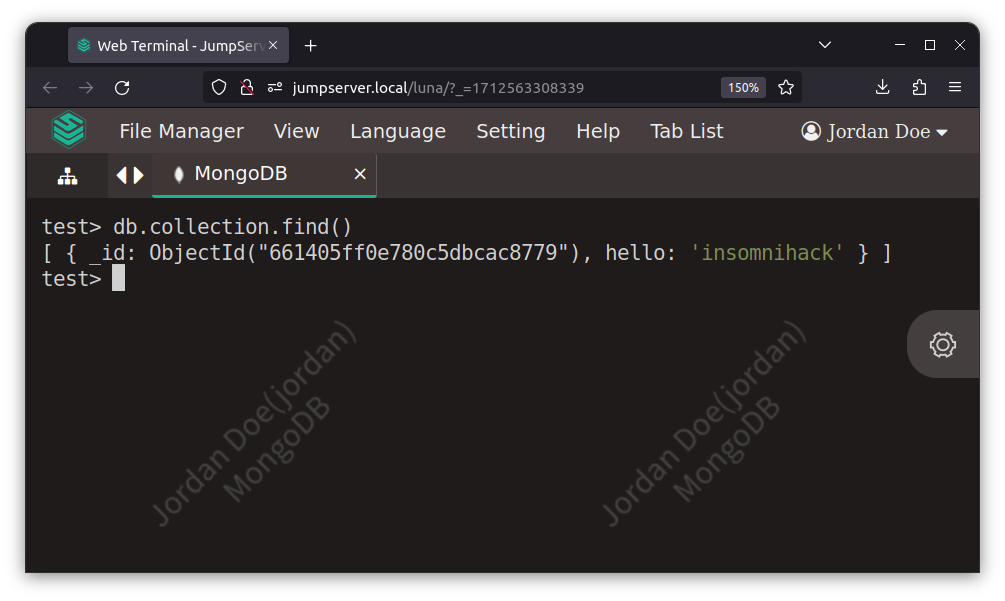Open the browser list-all-tabs chevron
Image resolution: width=1005 pixels, height=601 pixels.
click(x=825, y=45)
